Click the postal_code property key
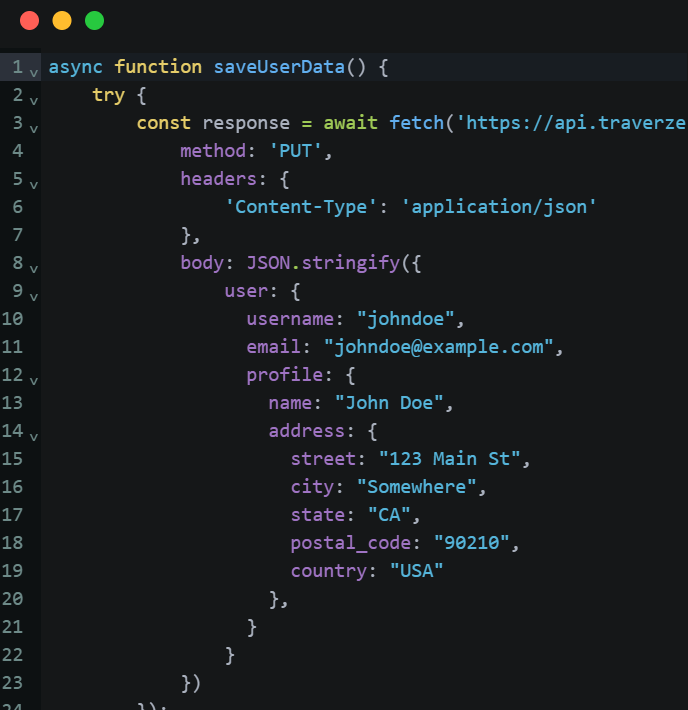 tap(351, 543)
